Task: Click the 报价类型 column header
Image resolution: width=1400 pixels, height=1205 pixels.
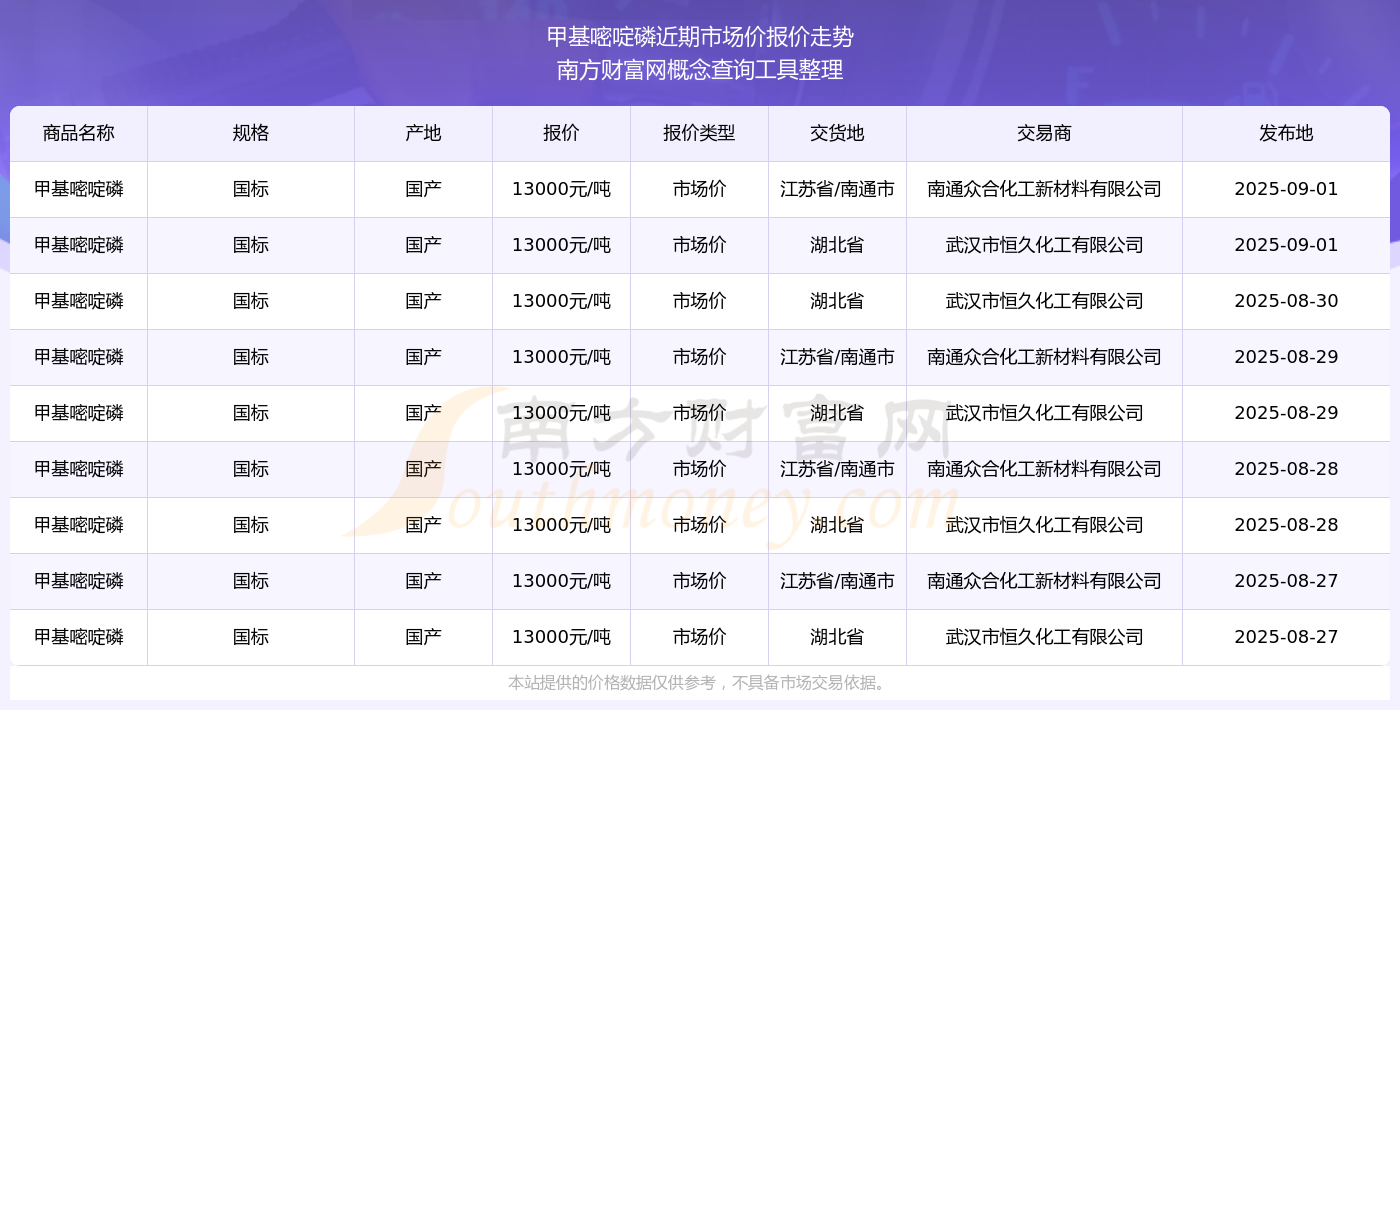Action: coord(699,133)
